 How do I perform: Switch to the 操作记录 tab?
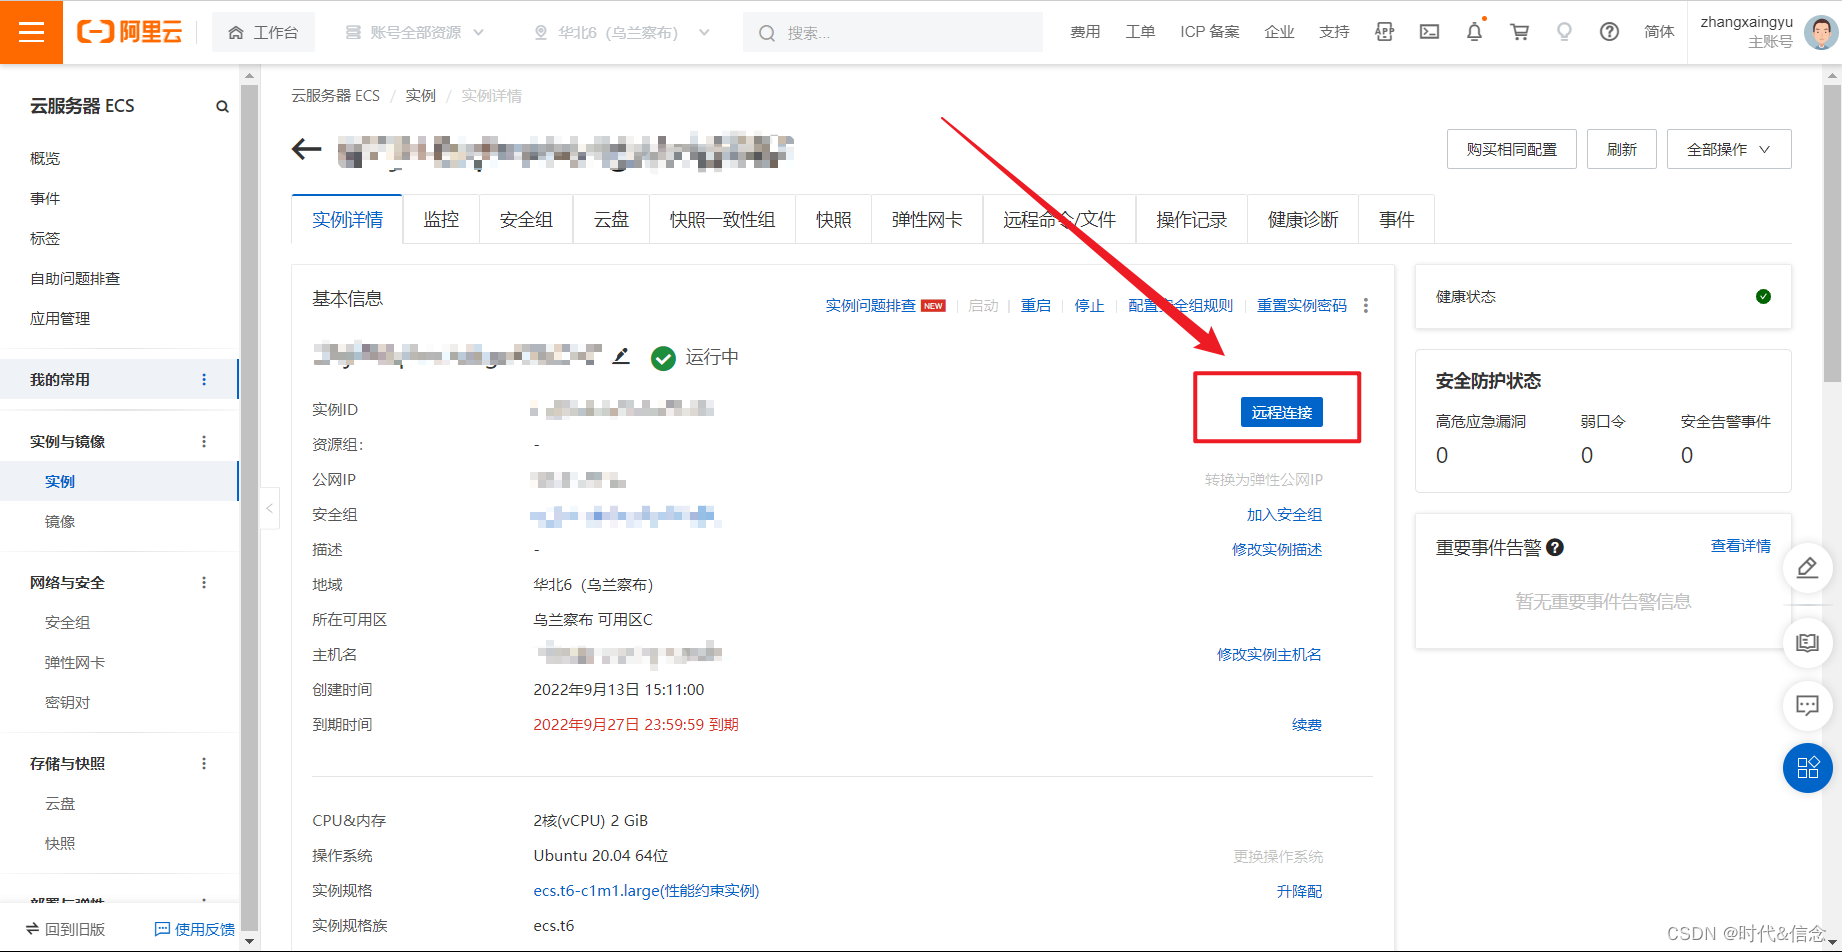pyautogui.click(x=1191, y=219)
